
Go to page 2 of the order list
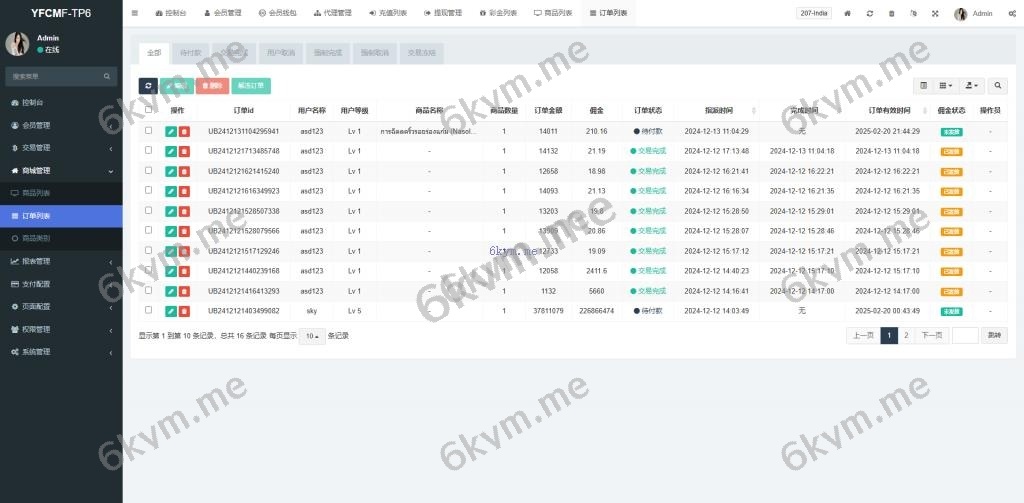[x=906, y=336]
